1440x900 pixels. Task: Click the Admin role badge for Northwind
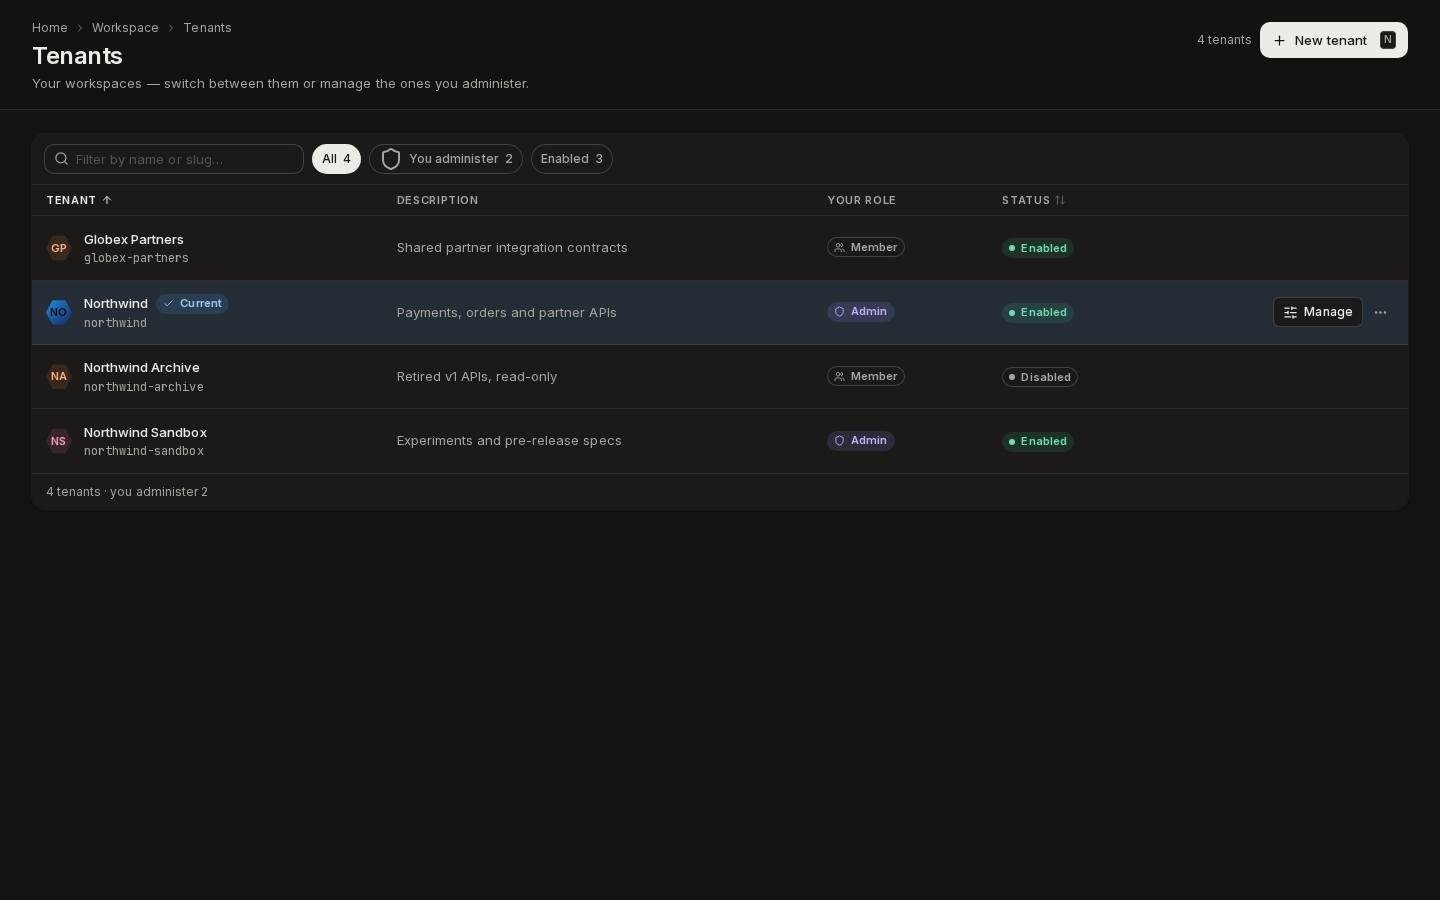pyautogui.click(x=861, y=312)
